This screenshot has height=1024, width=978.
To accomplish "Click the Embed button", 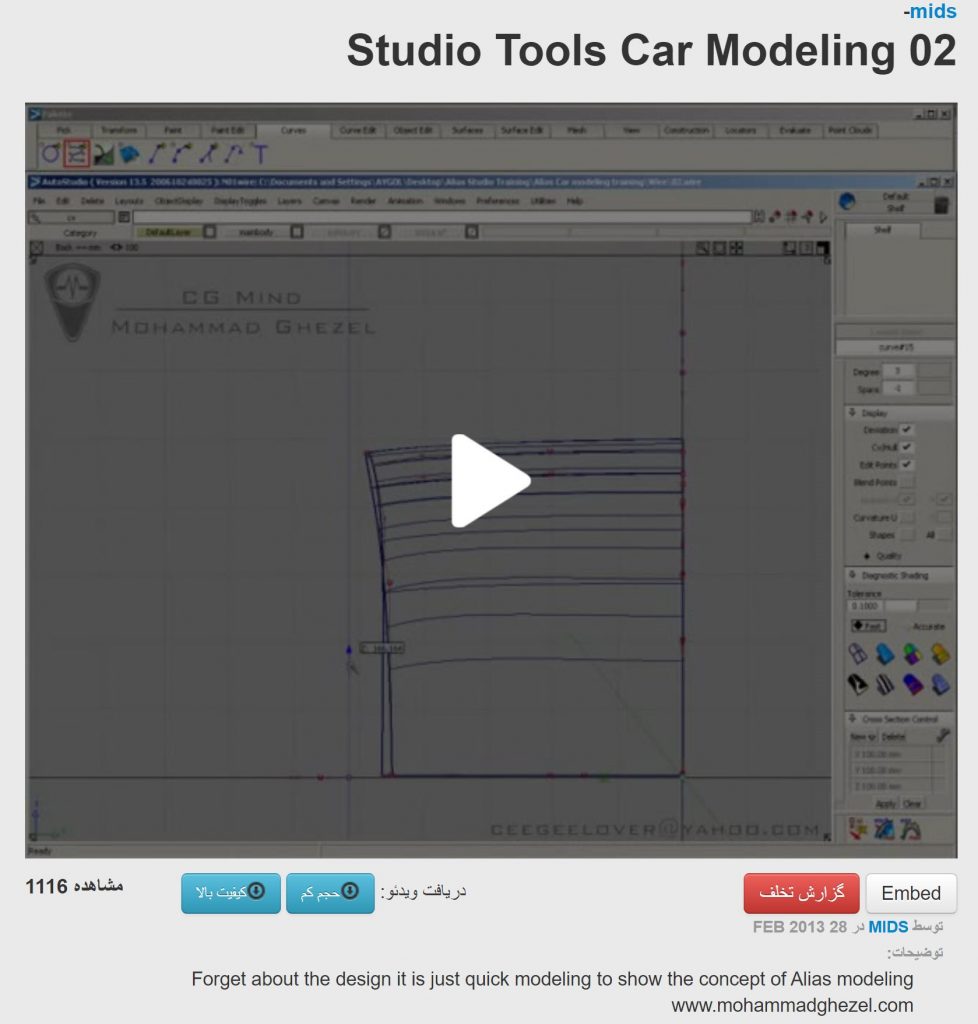I will [x=911, y=893].
